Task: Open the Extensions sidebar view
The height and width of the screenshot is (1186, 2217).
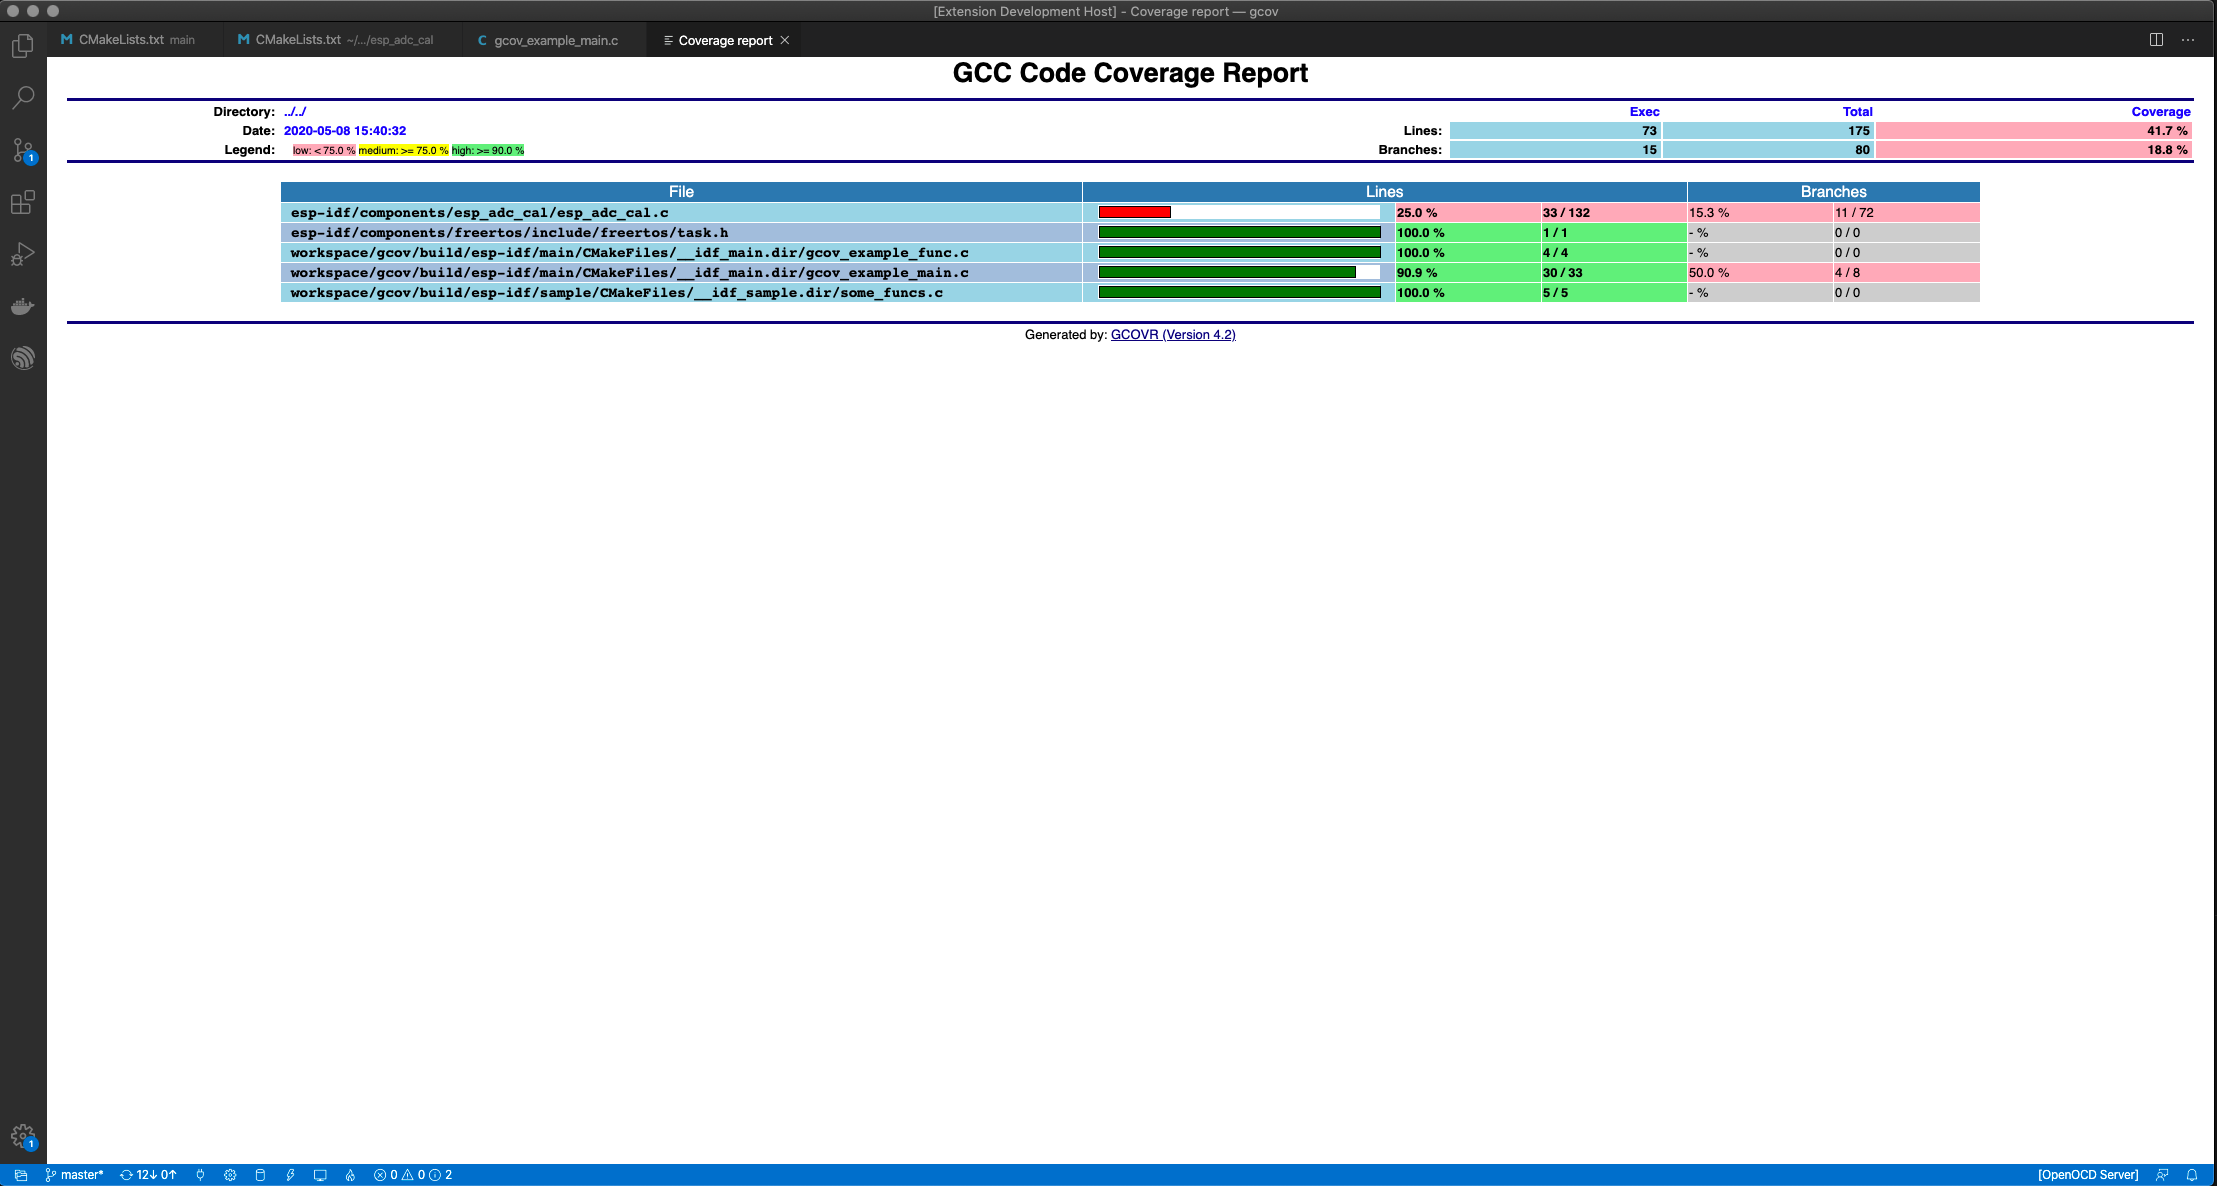Action: pyautogui.click(x=23, y=202)
